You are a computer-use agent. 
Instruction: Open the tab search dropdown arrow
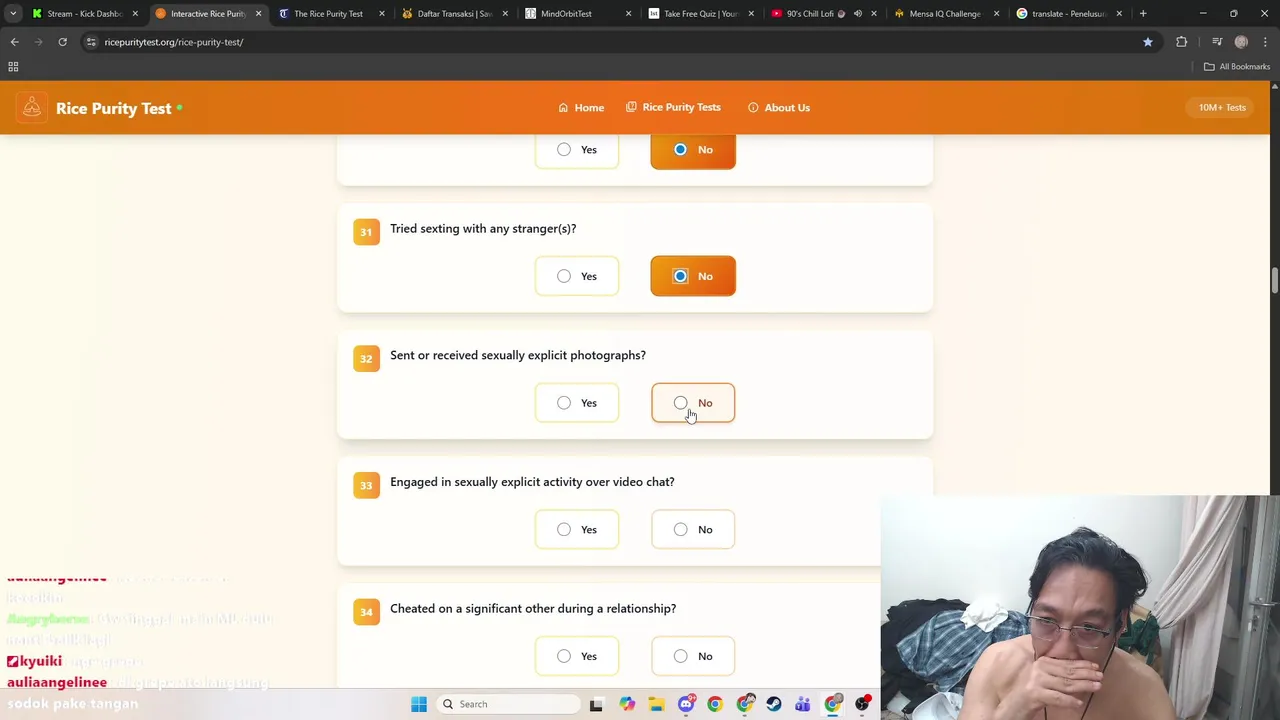(x=13, y=14)
